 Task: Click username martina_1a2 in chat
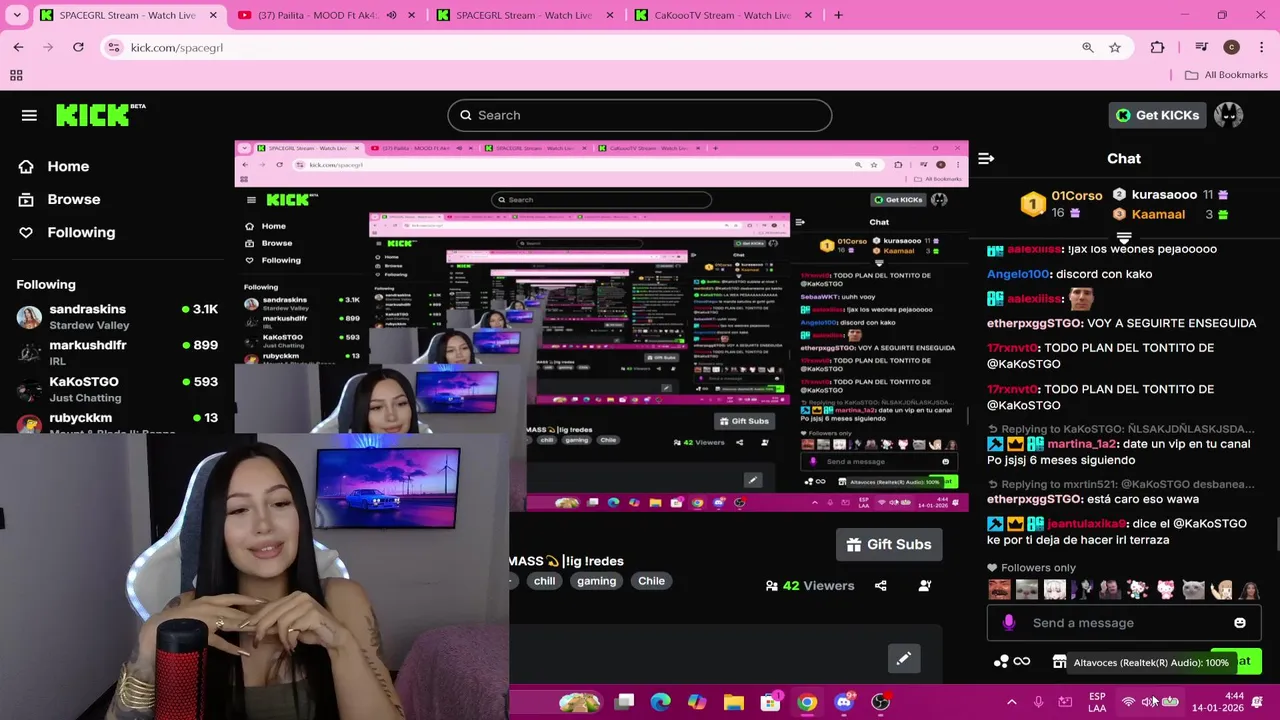click(x=1083, y=444)
